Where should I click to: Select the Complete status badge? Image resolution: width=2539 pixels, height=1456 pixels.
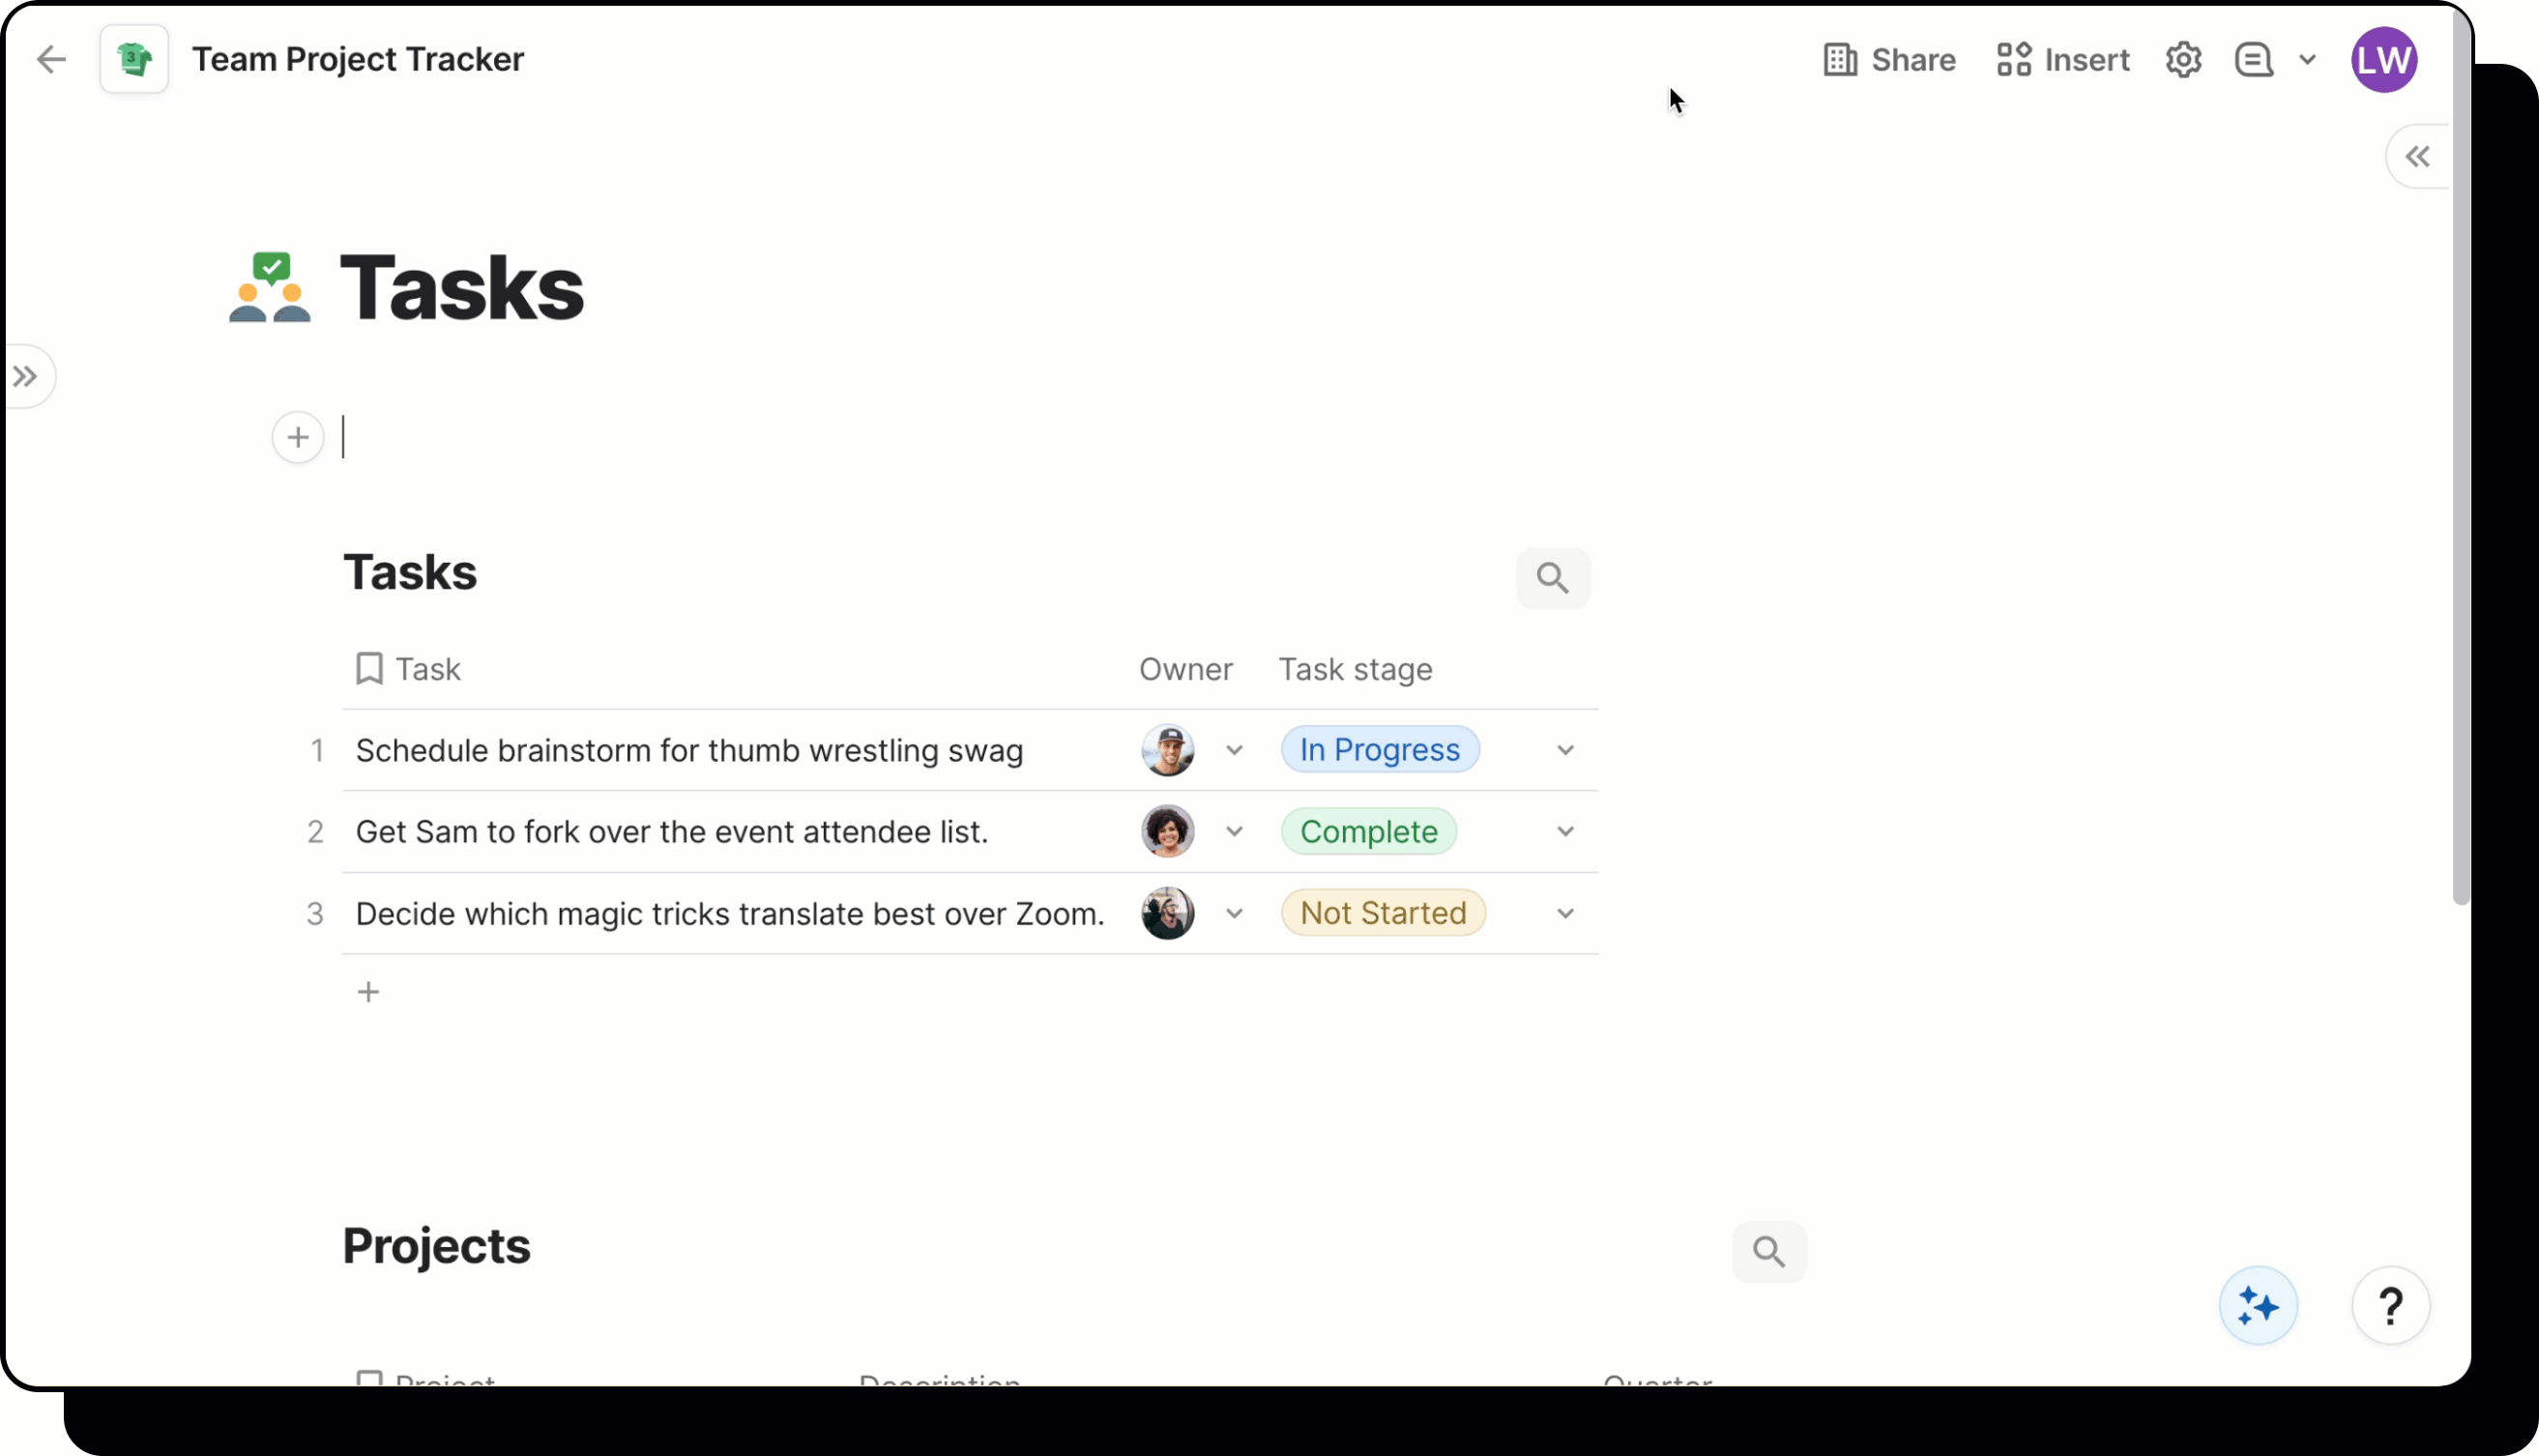click(1368, 832)
